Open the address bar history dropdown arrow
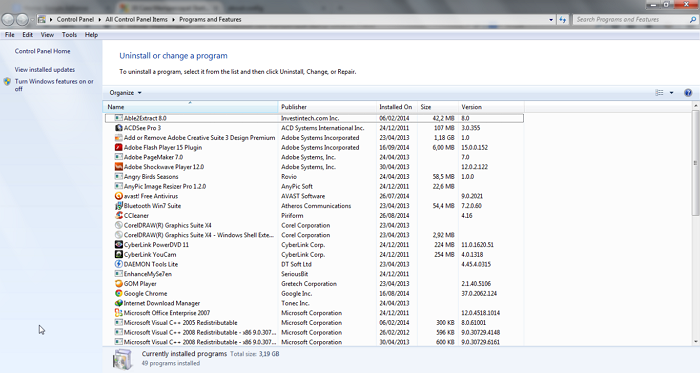700x373 pixels. point(551,20)
